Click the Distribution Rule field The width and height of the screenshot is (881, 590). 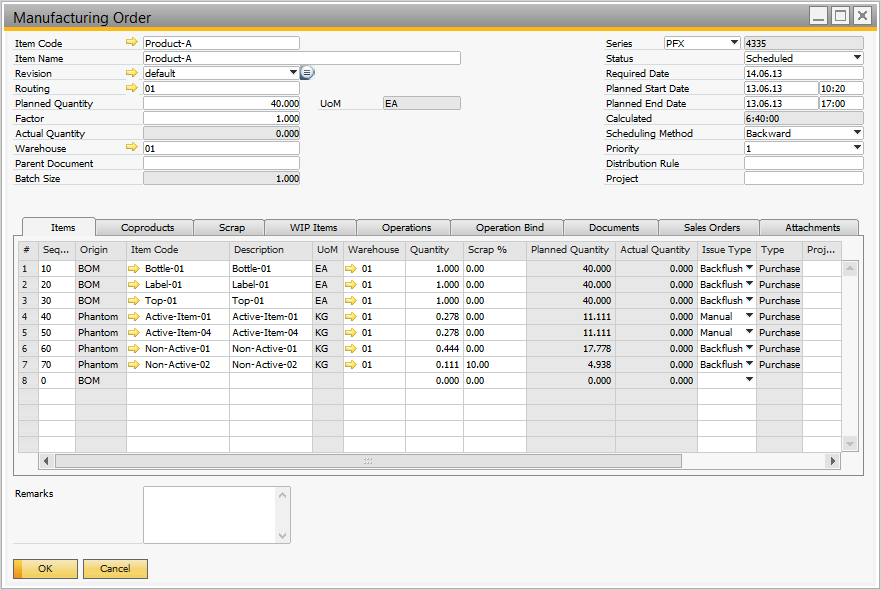[x=803, y=164]
